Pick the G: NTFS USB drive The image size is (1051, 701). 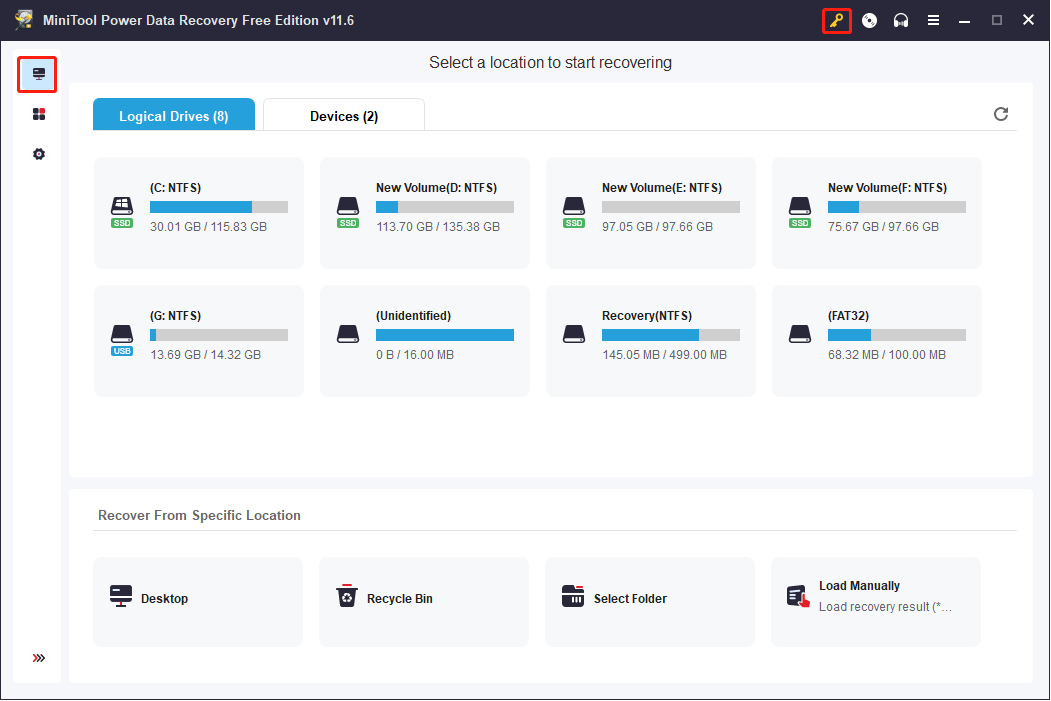(198, 340)
